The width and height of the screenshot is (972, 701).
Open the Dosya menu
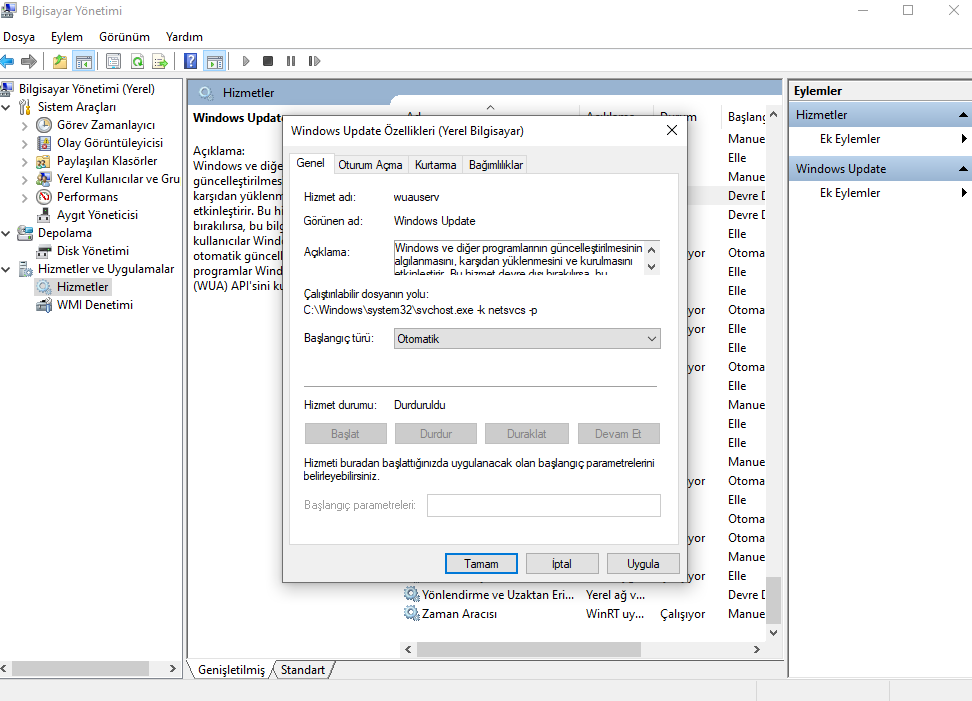[19, 37]
